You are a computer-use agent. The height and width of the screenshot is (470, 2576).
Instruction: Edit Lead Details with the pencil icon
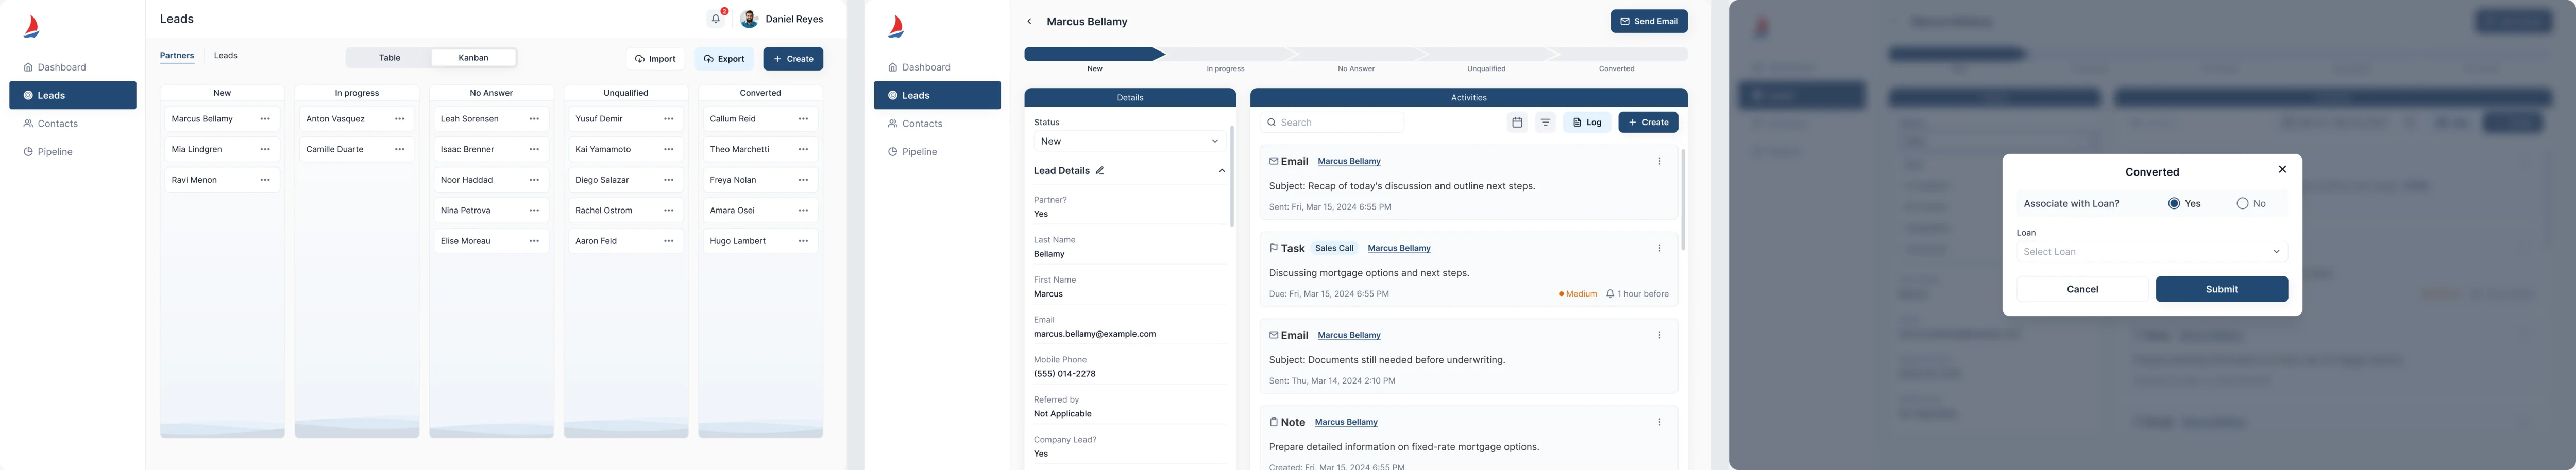(1100, 171)
